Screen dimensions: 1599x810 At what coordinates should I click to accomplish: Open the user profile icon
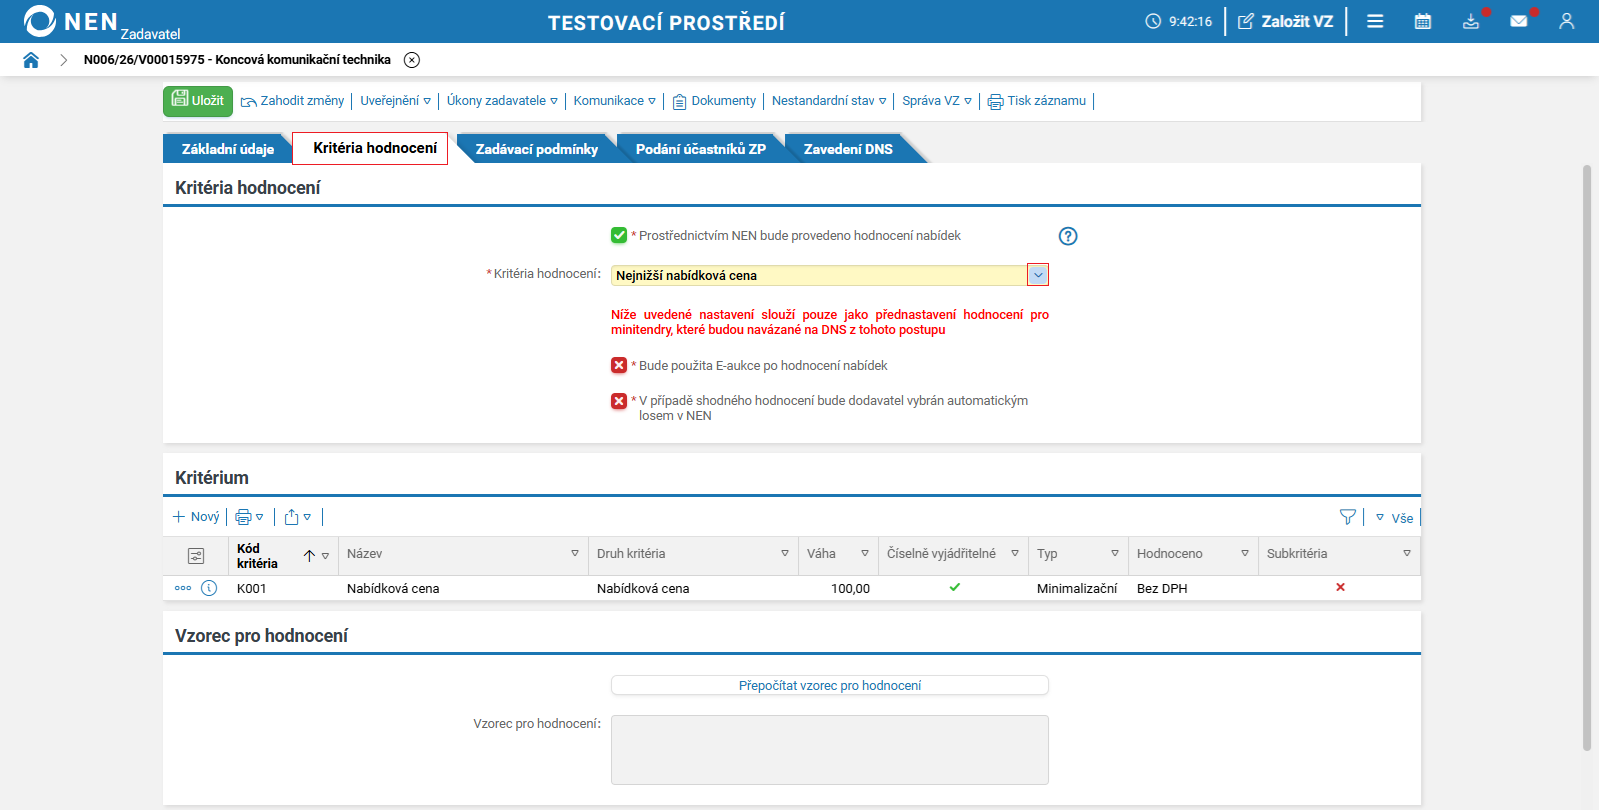click(x=1567, y=21)
